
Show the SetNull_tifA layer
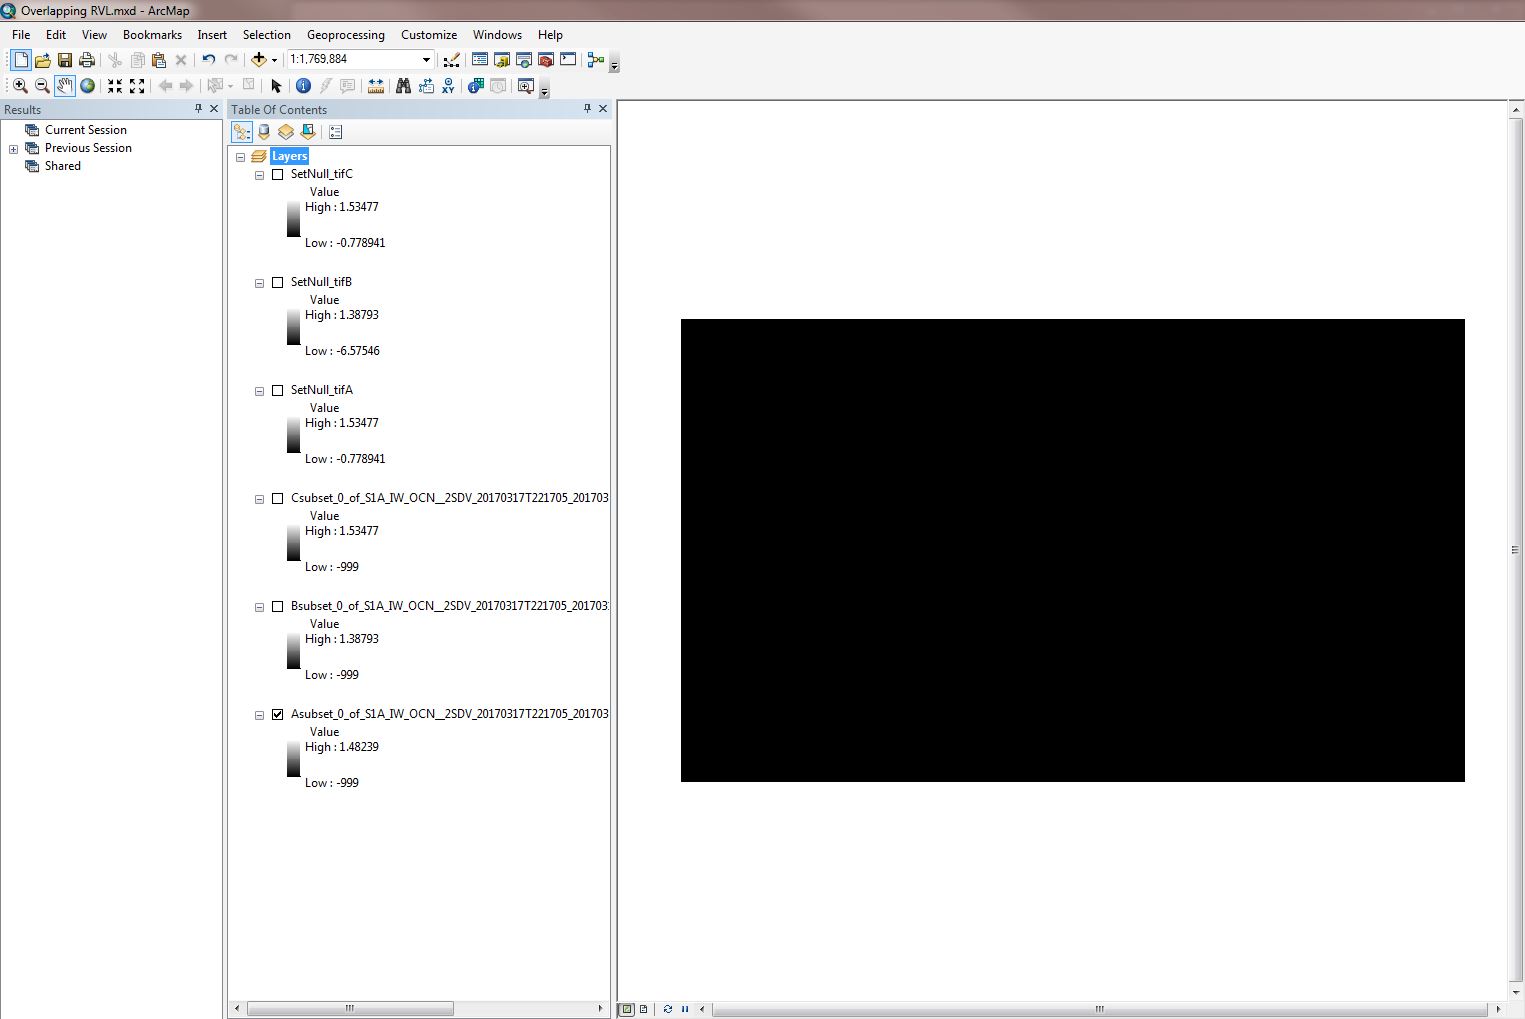[x=278, y=391]
